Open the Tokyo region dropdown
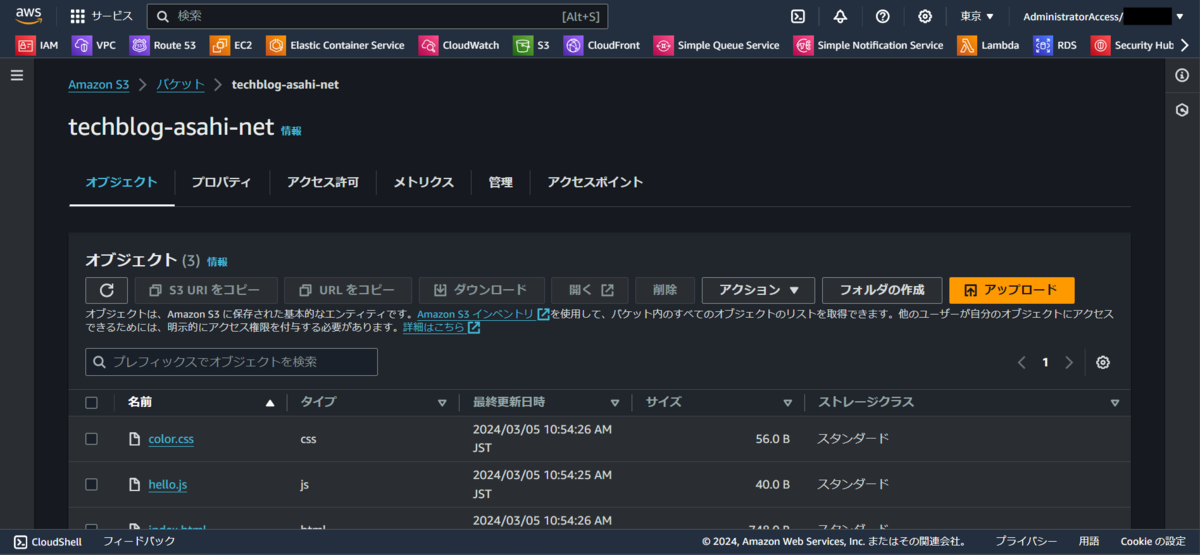The height and width of the screenshot is (555, 1200). coord(977,16)
